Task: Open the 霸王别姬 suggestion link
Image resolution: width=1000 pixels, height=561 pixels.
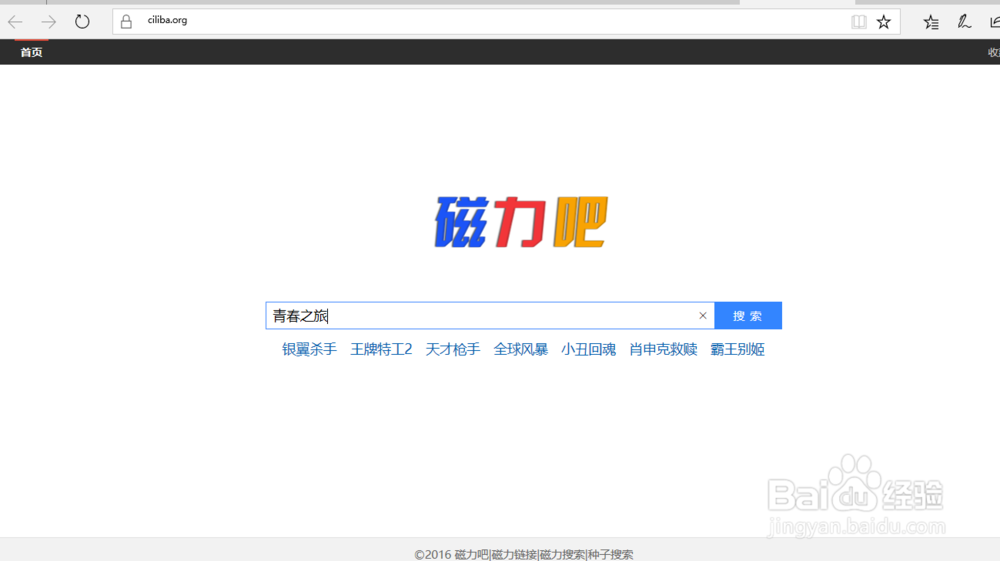Action: click(737, 349)
